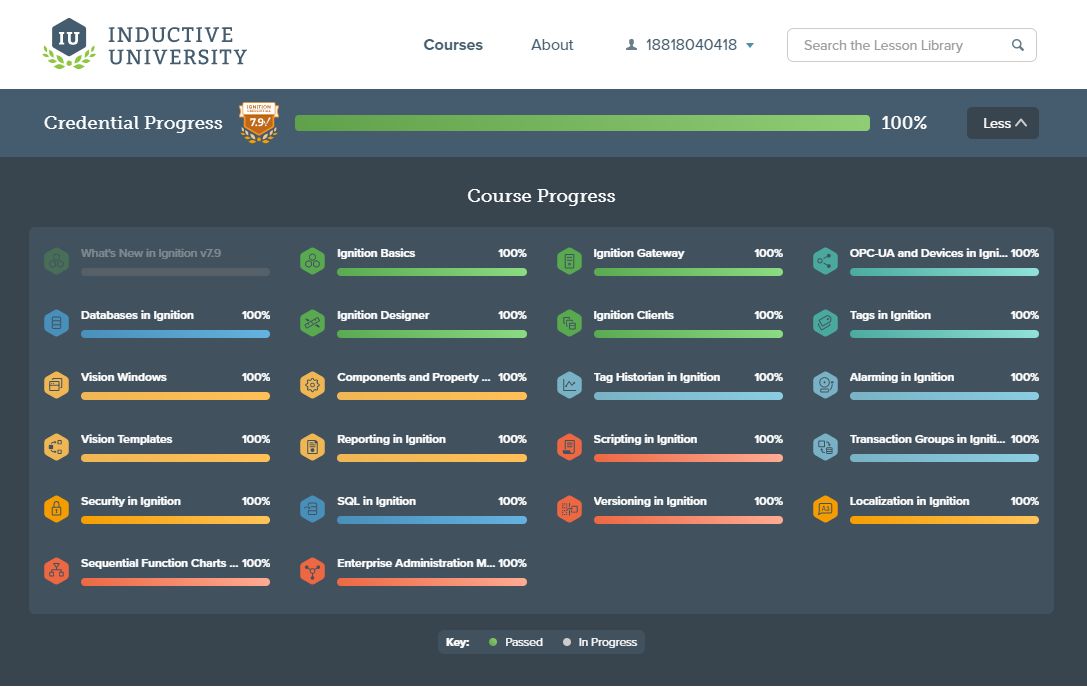Click the Ignition 7.9 credential badge
Viewport: 1087px width, 687px height.
coord(259,123)
